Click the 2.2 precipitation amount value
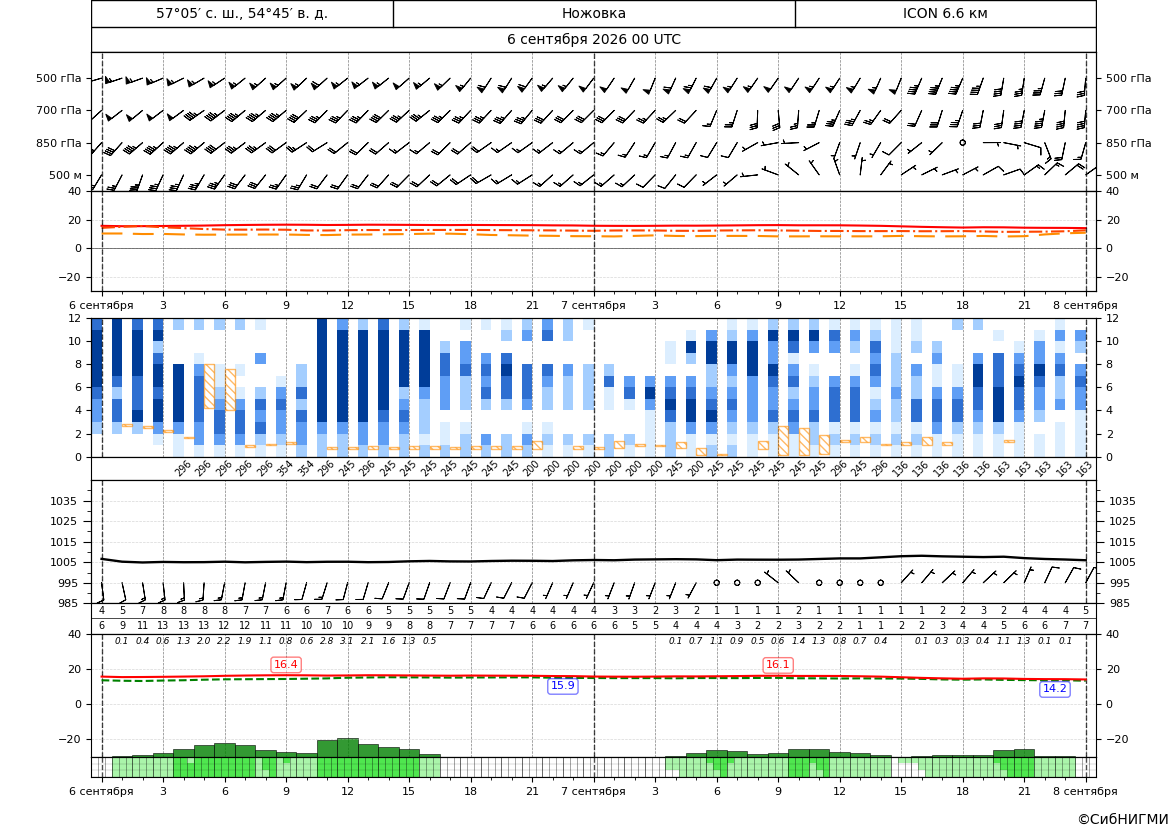 (224, 641)
